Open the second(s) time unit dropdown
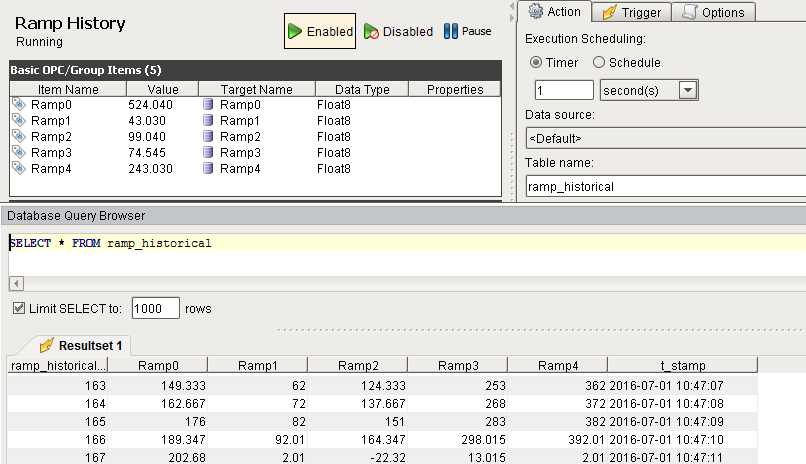Viewport: 806px width, 464px height. [x=687, y=90]
